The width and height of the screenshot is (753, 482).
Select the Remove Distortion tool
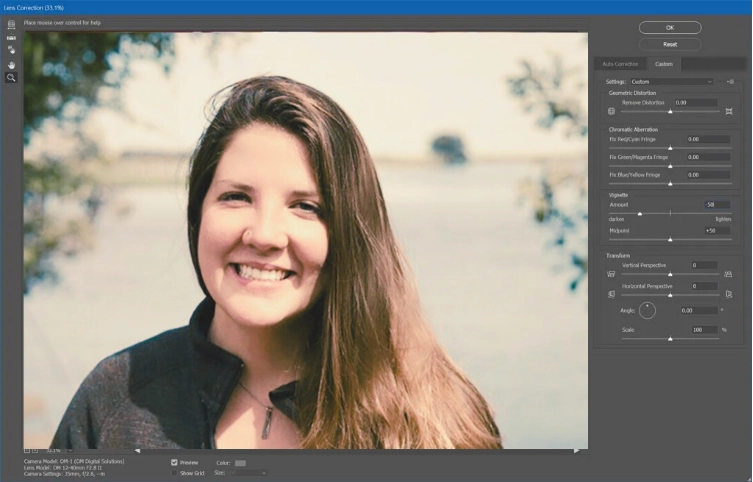11,24
